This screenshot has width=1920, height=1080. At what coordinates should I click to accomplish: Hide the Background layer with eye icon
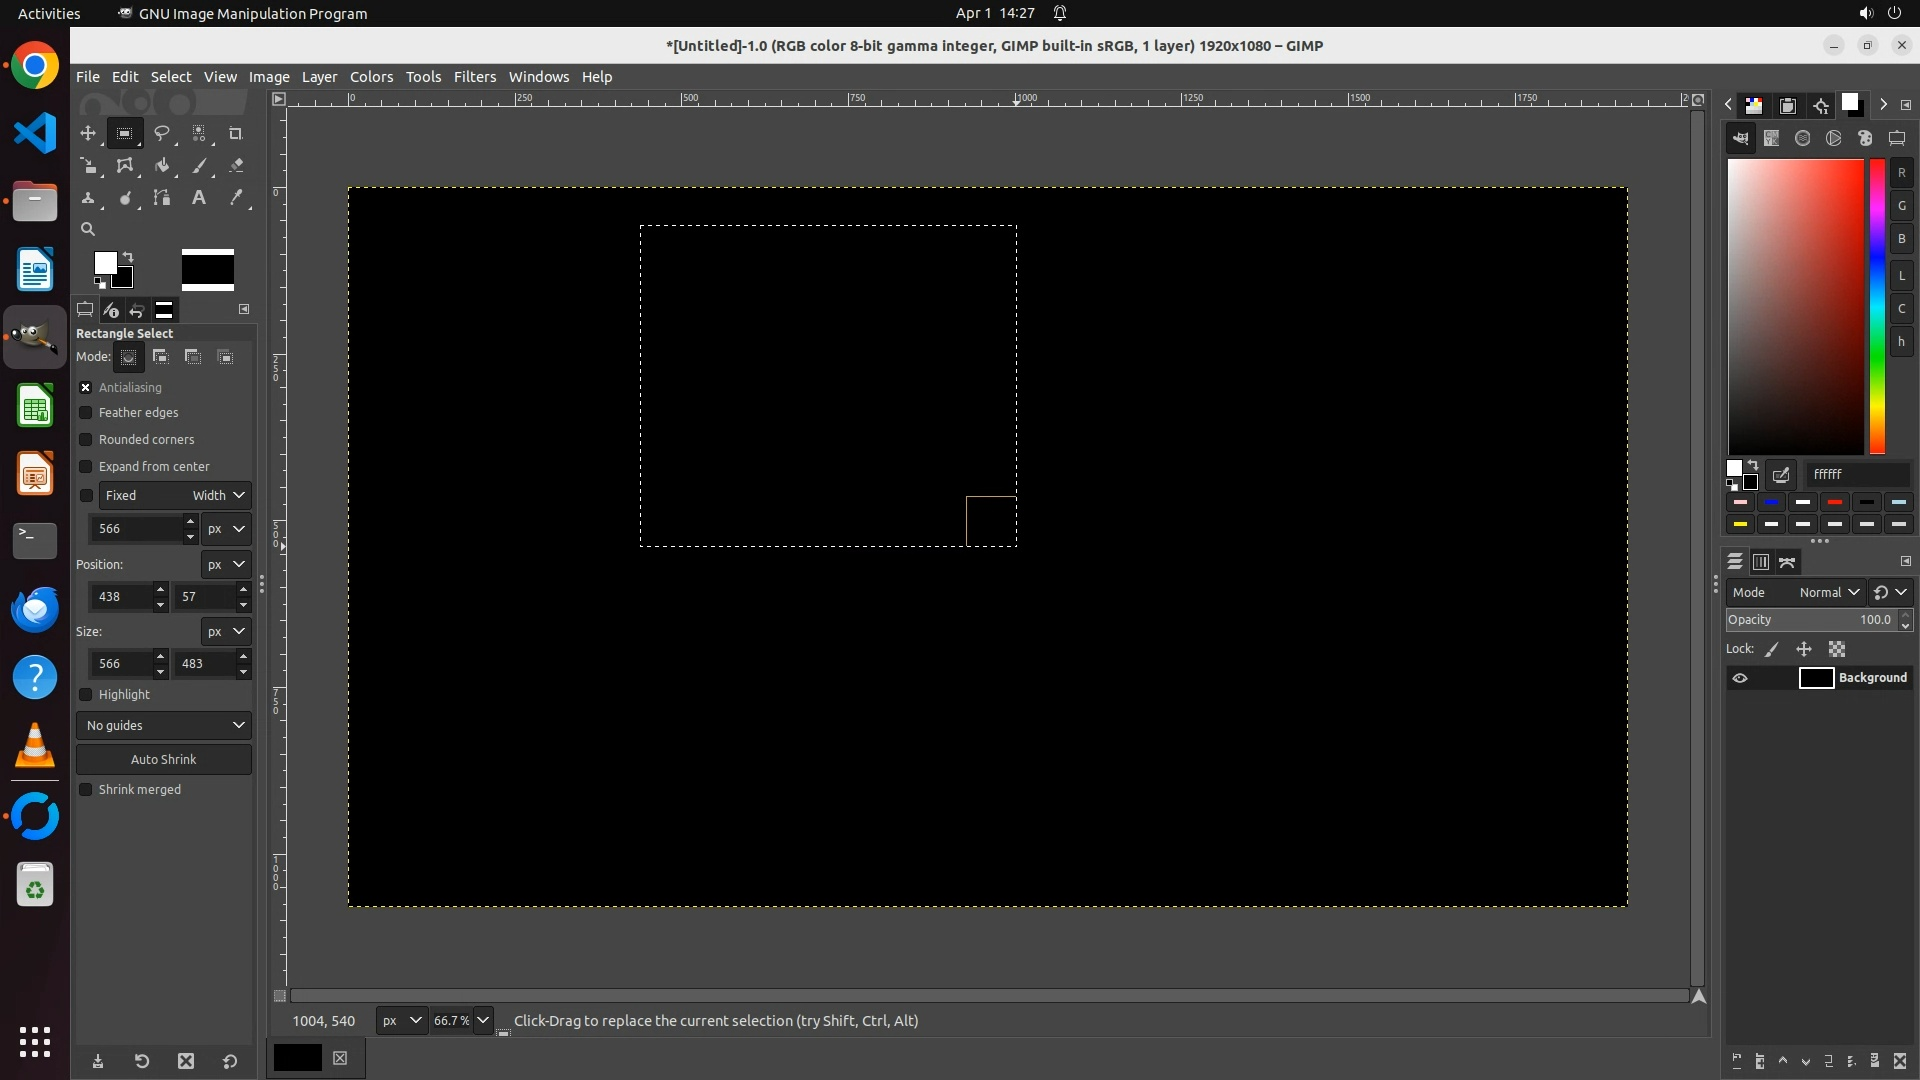point(1740,678)
